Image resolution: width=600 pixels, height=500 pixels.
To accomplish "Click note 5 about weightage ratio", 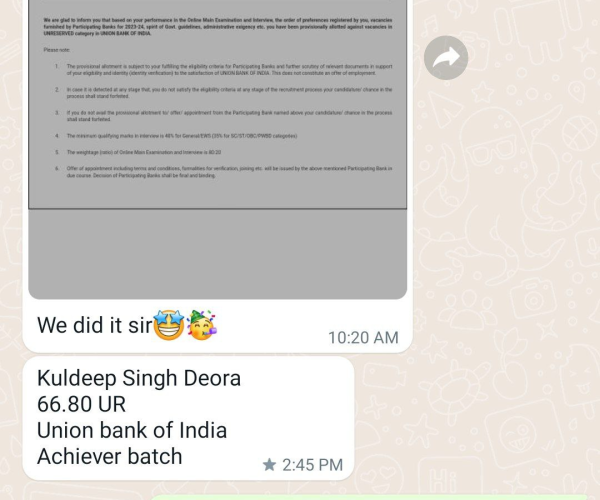I will click(138, 152).
